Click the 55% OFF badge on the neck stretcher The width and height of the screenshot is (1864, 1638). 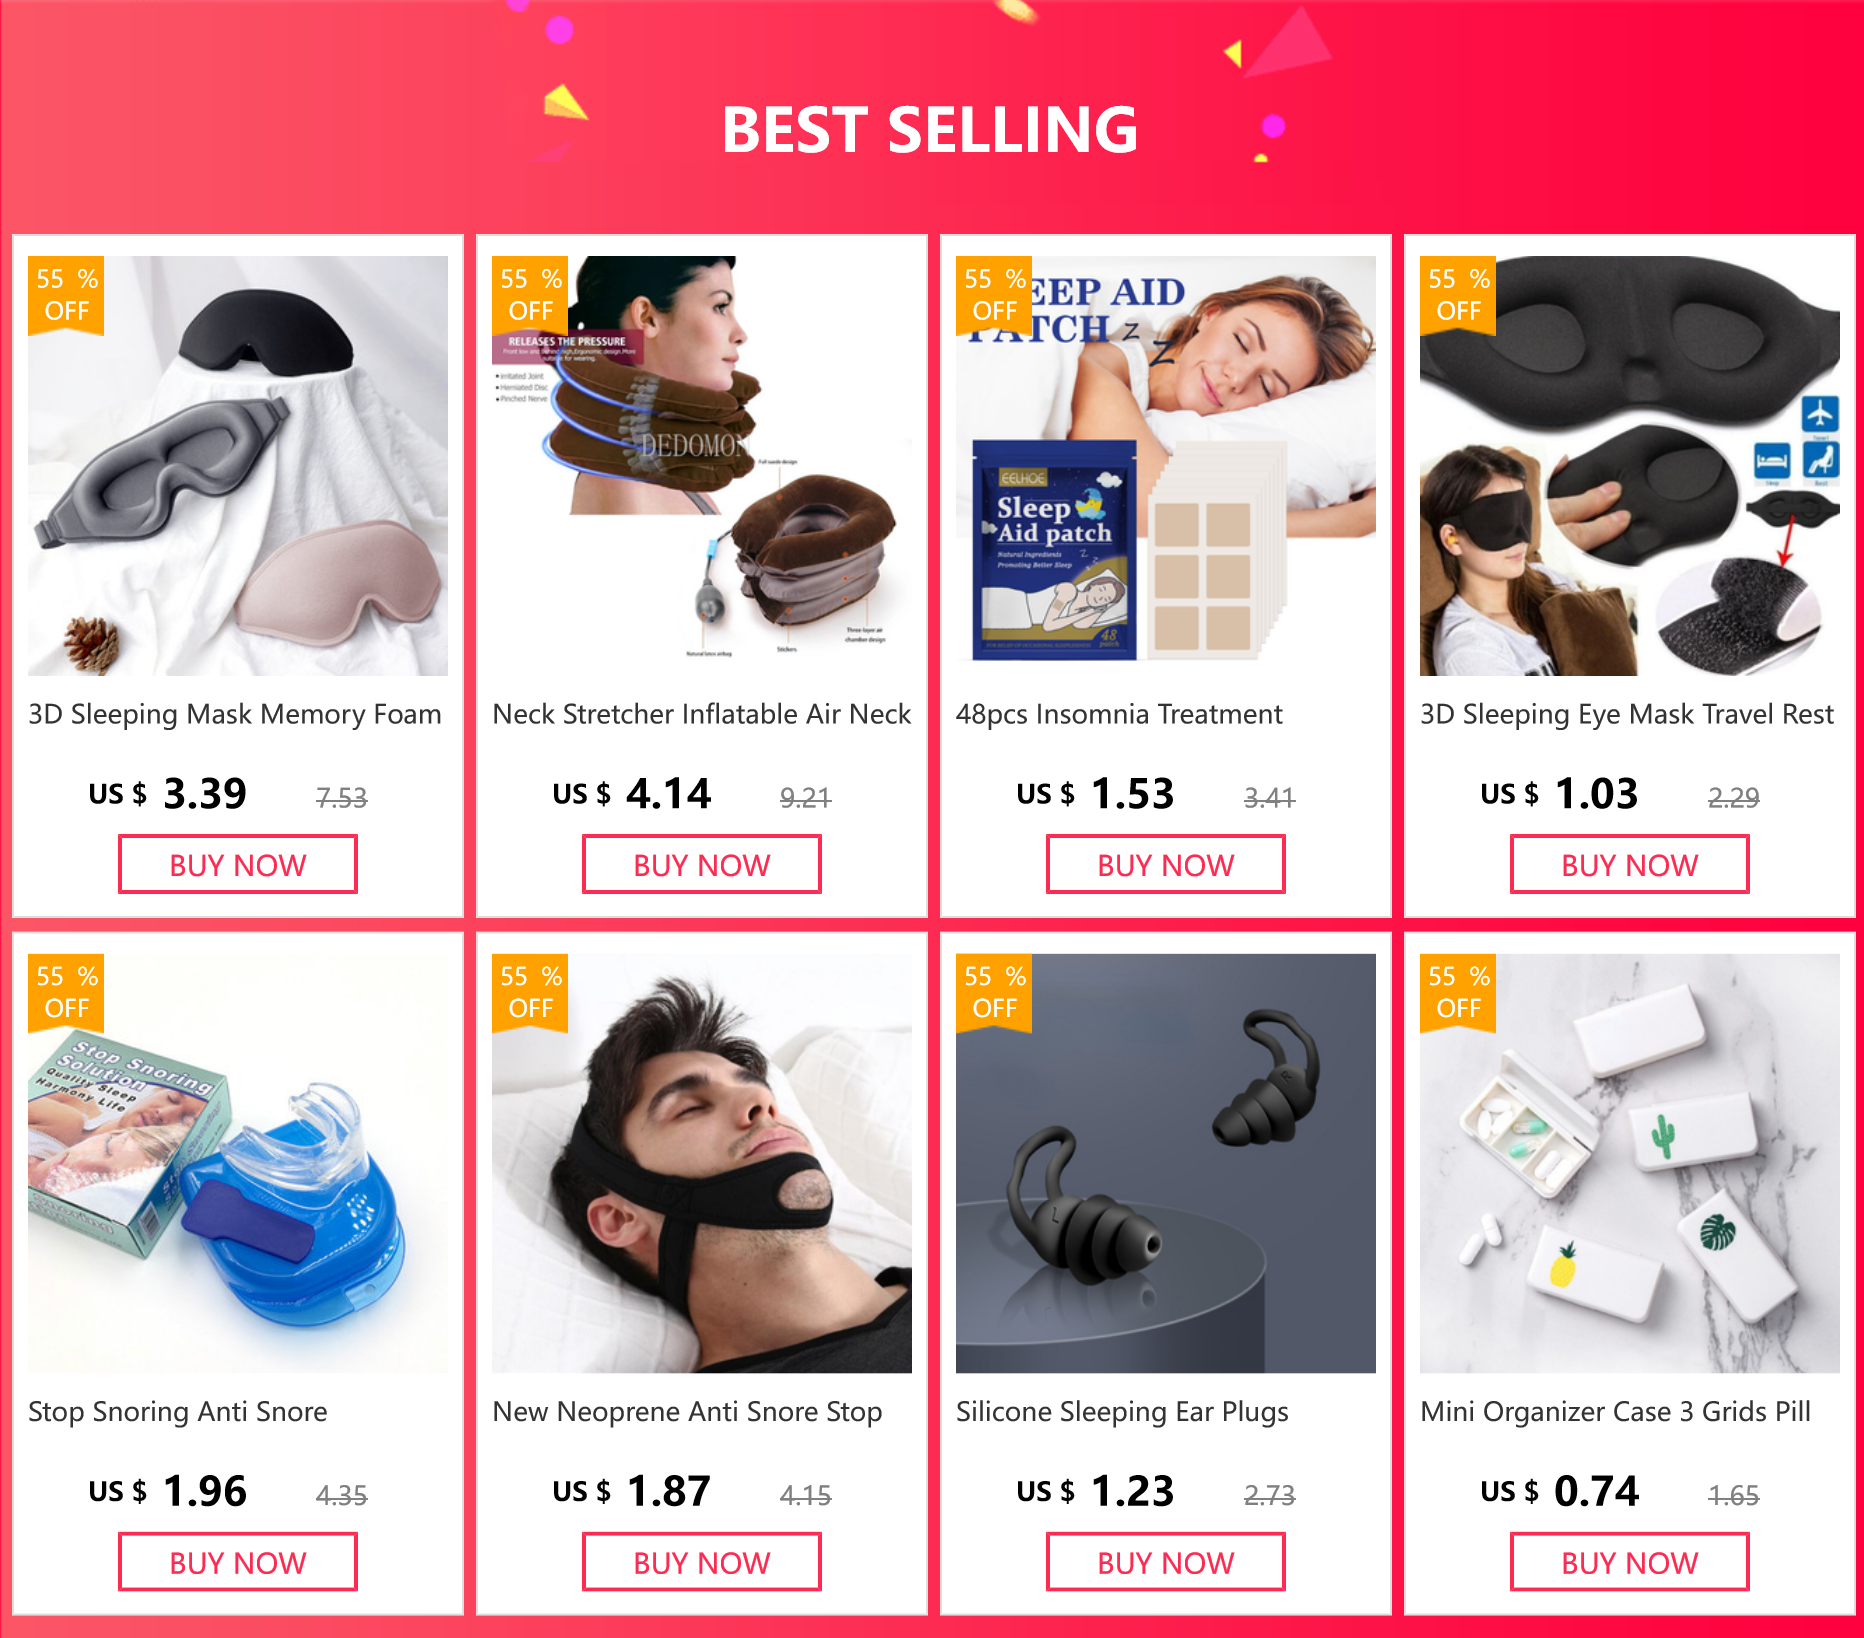[x=530, y=294]
